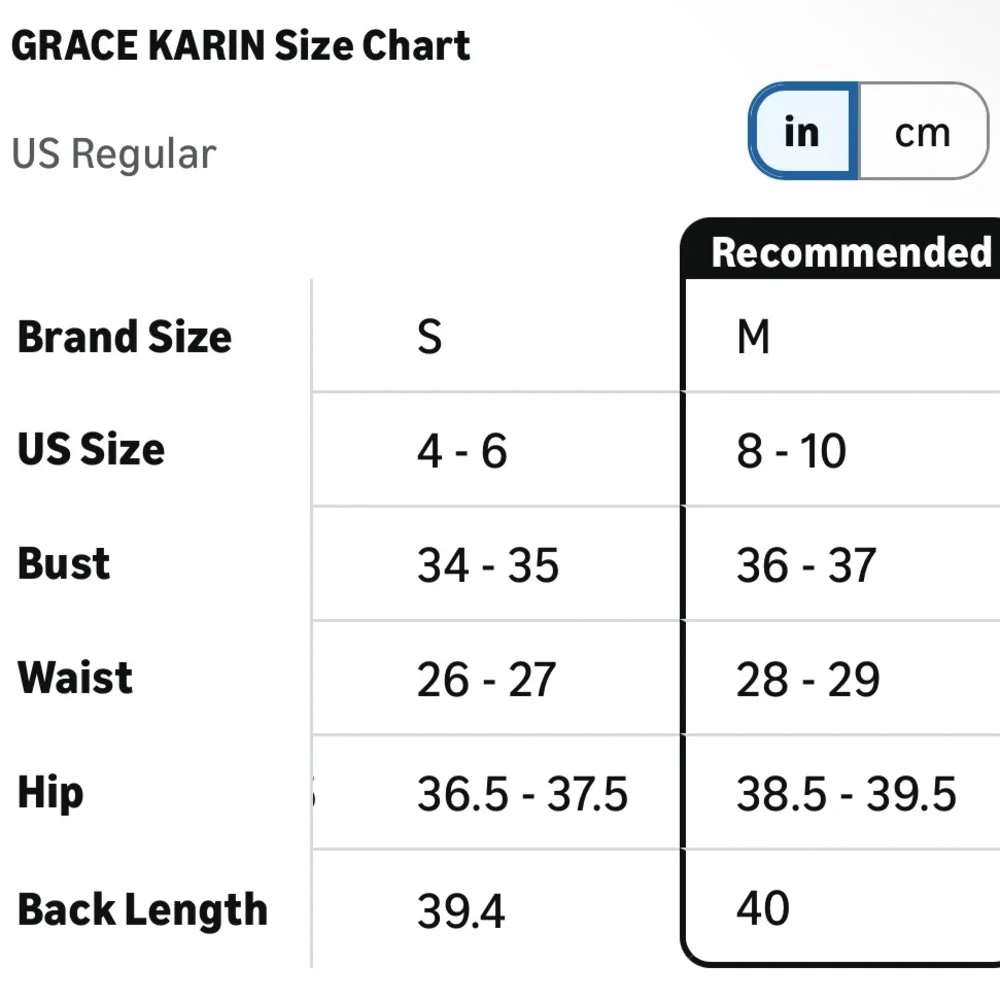Click the Bust row label
This screenshot has height=1000, width=1000.
63,564
